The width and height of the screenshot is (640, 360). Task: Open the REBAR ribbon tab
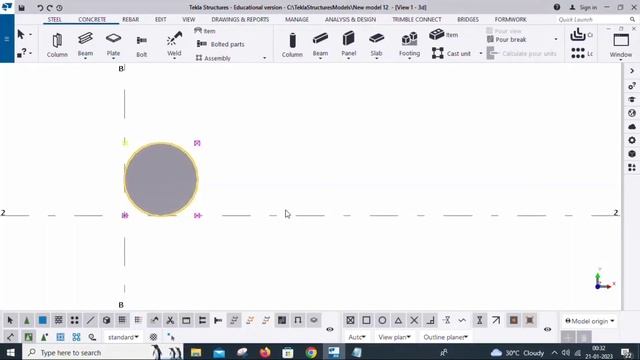pyautogui.click(x=131, y=19)
